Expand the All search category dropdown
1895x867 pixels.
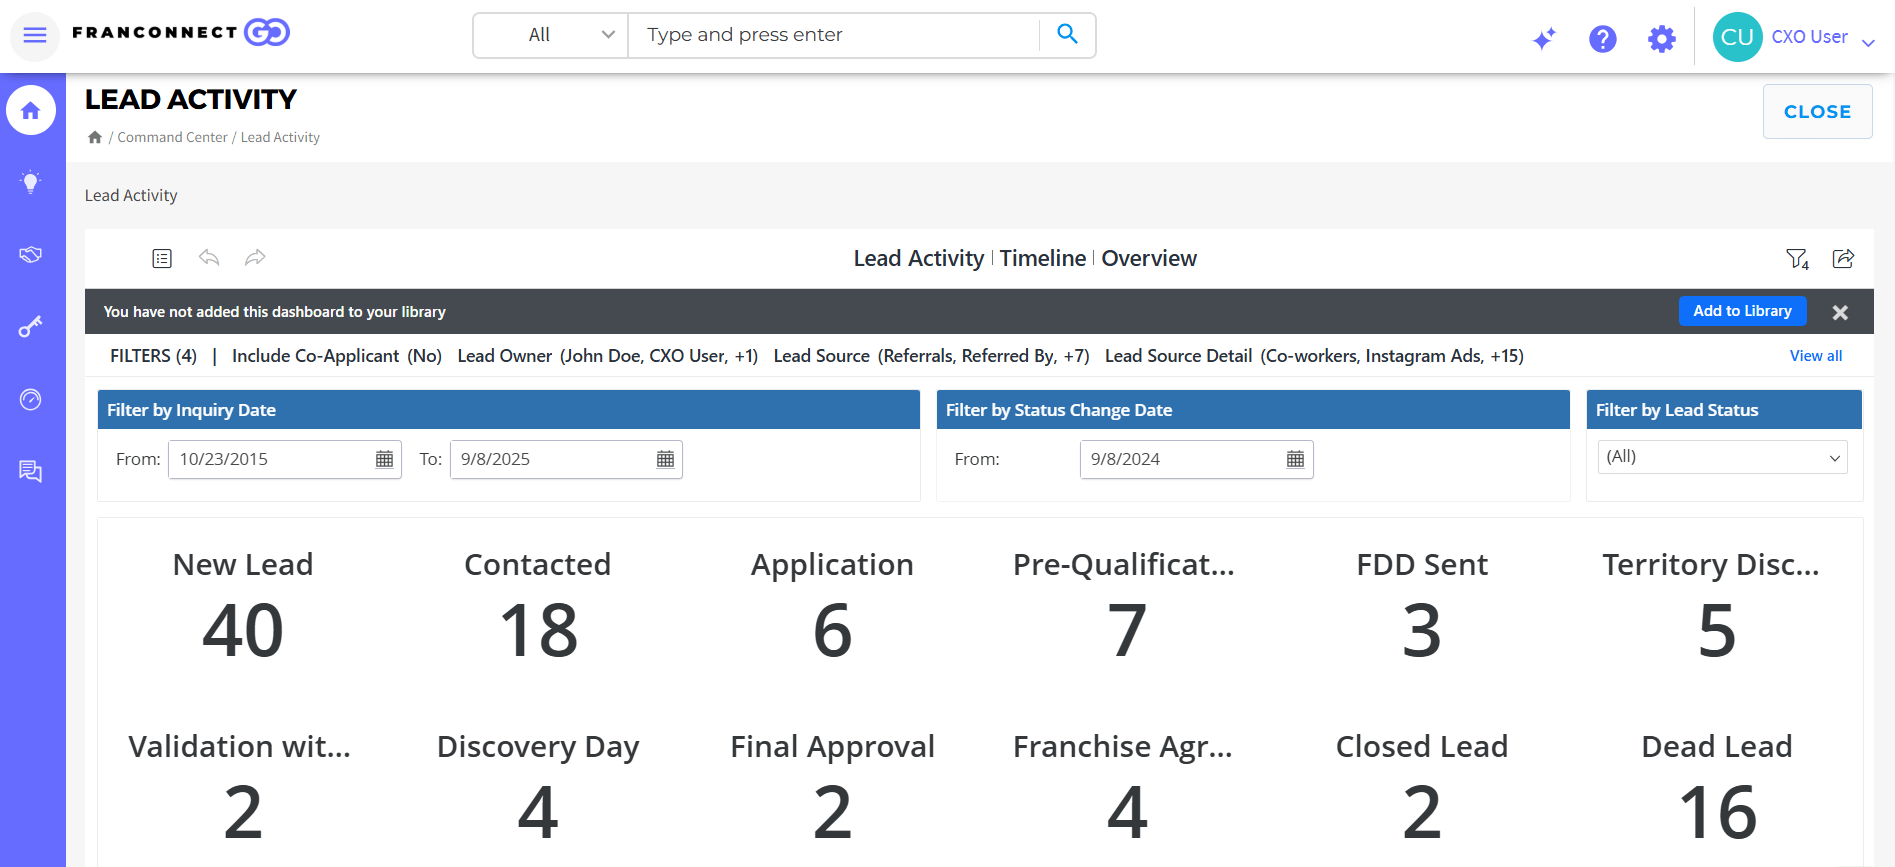click(x=551, y=35)
